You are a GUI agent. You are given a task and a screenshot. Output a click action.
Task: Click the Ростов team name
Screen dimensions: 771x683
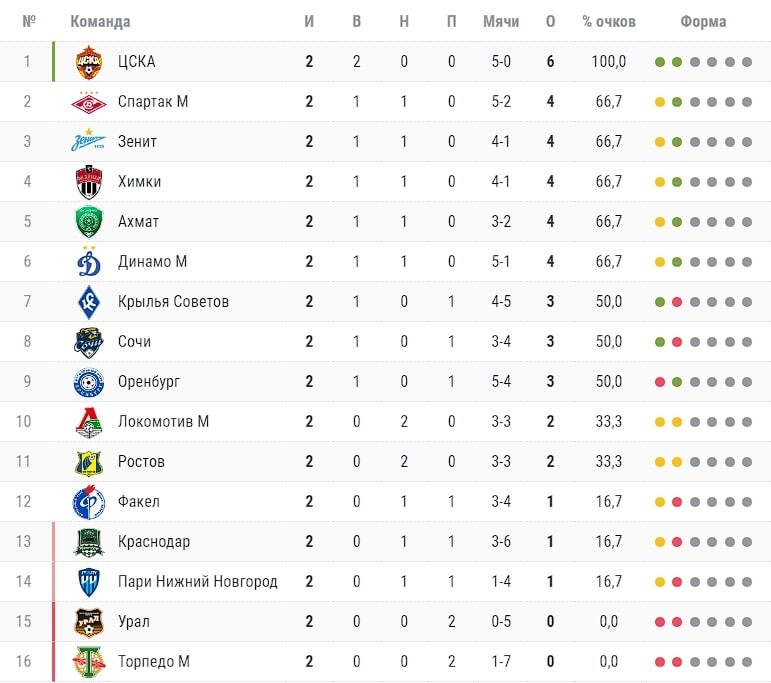(x=141, y=462)
